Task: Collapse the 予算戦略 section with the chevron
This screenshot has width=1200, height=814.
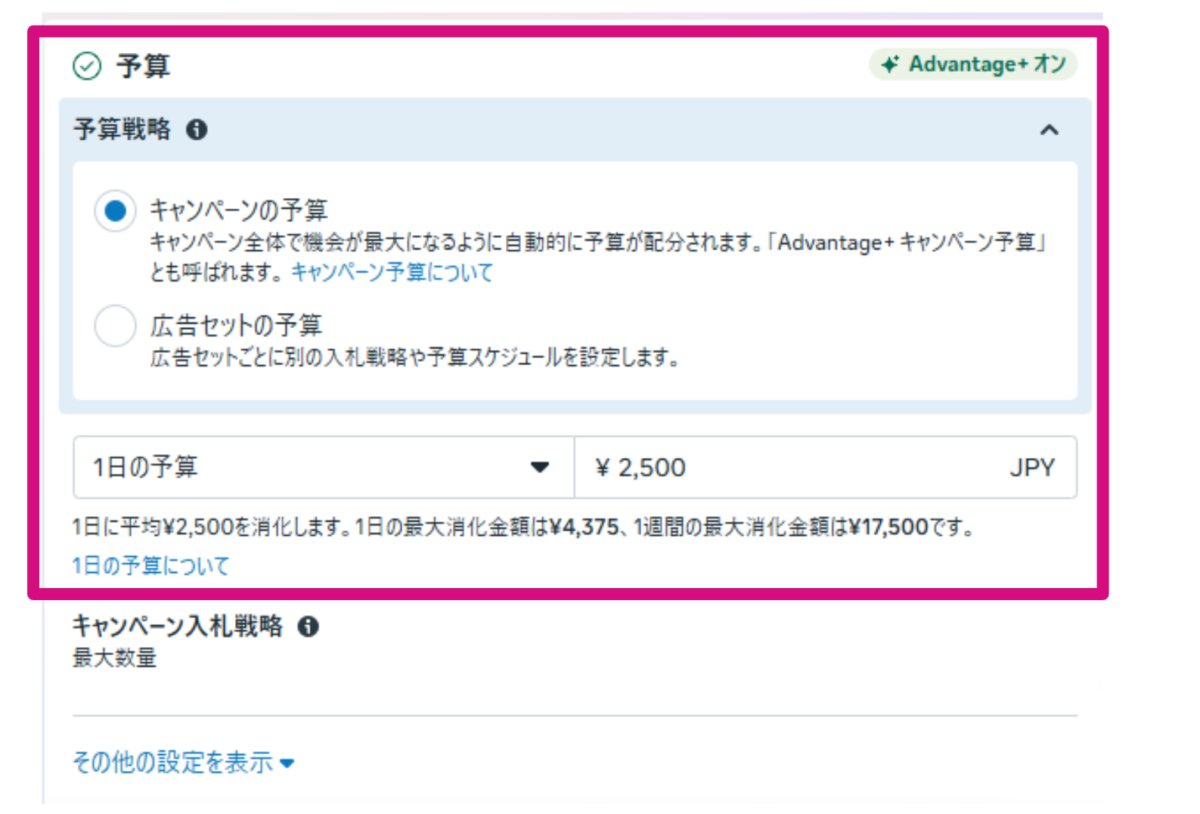Action: [x=1049, y=130]
